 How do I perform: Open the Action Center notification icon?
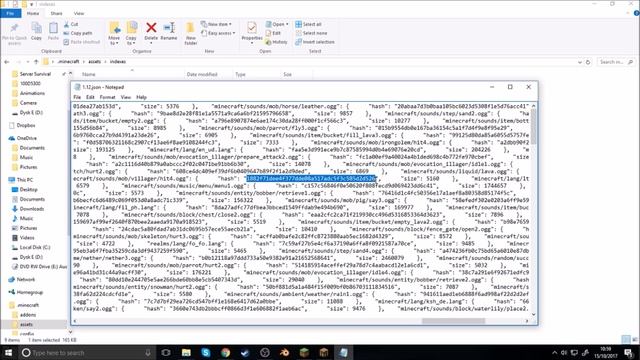pyautogui.click(x=629, y=353)
